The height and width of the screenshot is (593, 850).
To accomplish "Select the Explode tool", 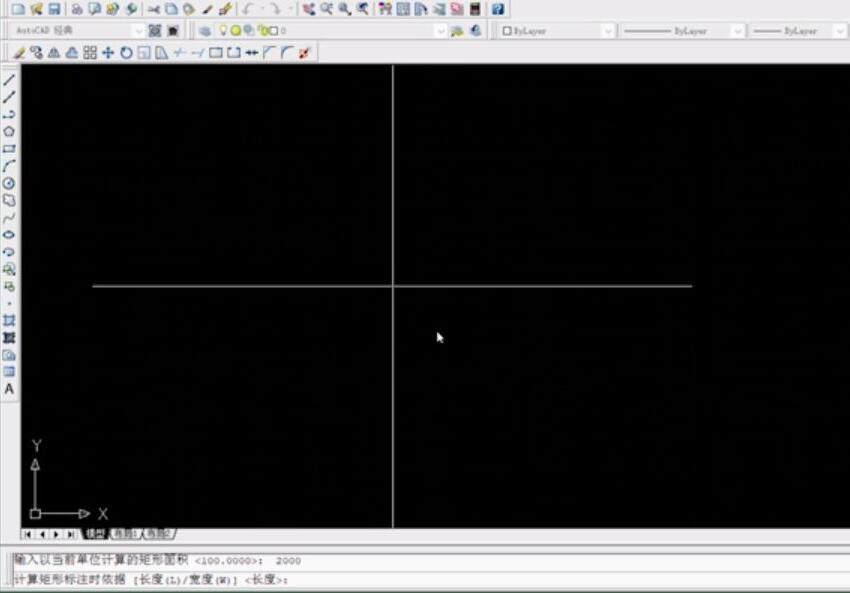I will click(305, 53).
